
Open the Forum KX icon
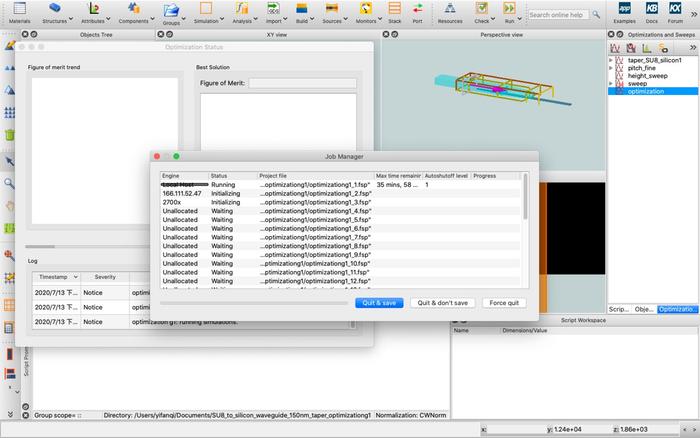[675, 8]
